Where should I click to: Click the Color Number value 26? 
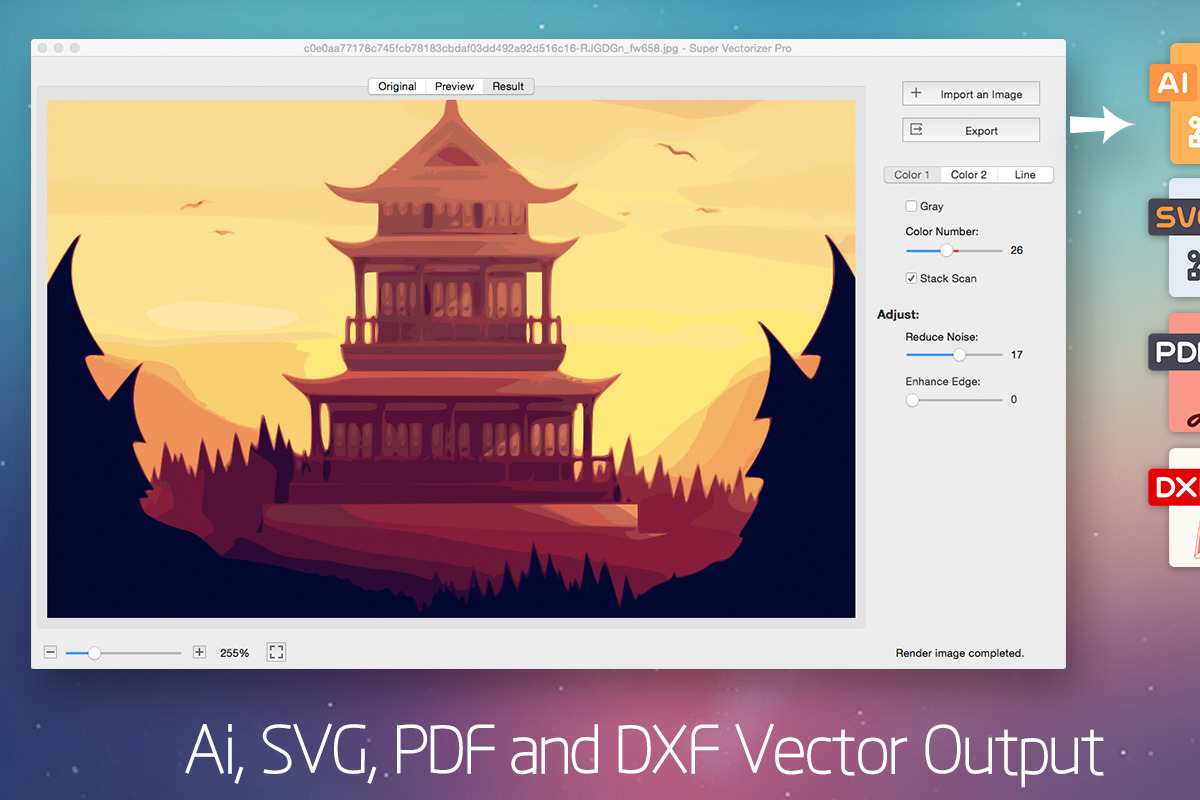1017,250
